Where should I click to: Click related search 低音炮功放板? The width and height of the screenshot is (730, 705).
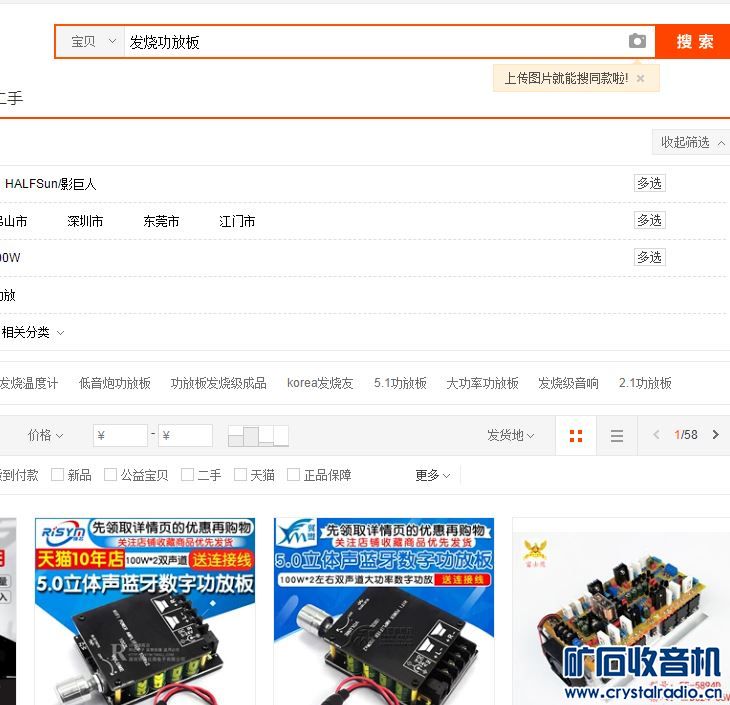115,383
